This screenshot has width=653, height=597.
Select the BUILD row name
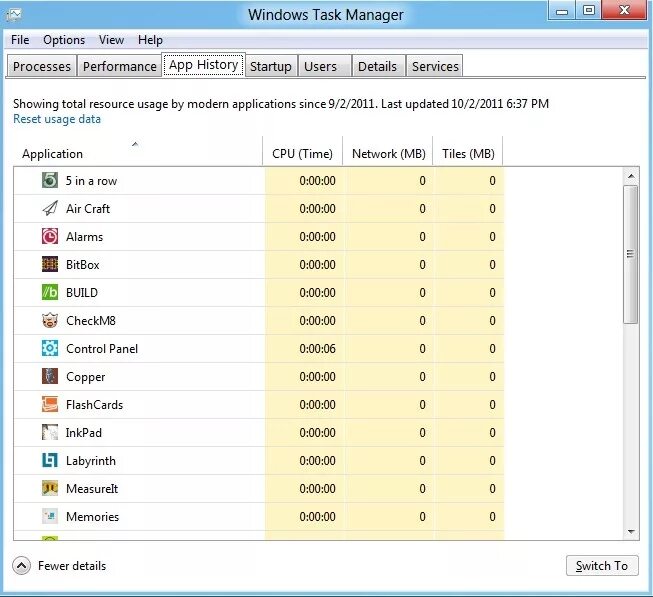[x=82, y=293]
